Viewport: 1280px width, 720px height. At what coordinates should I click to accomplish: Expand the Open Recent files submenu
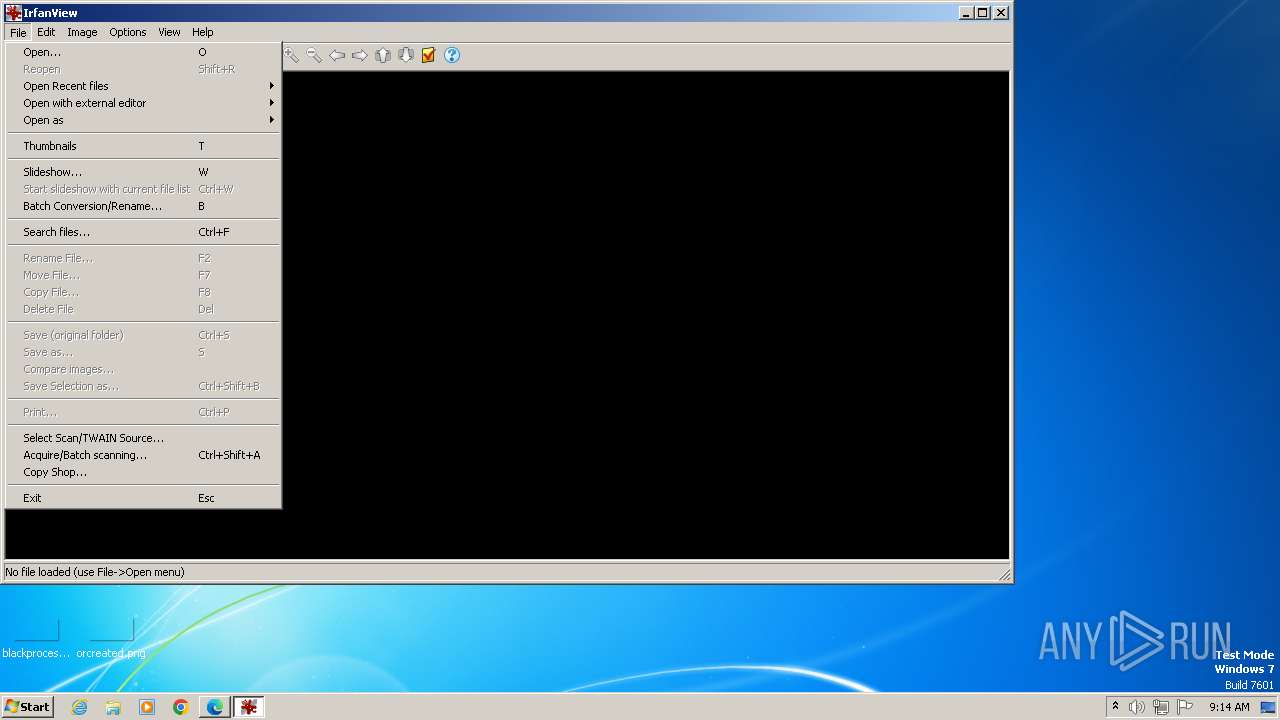pos(143,86)
